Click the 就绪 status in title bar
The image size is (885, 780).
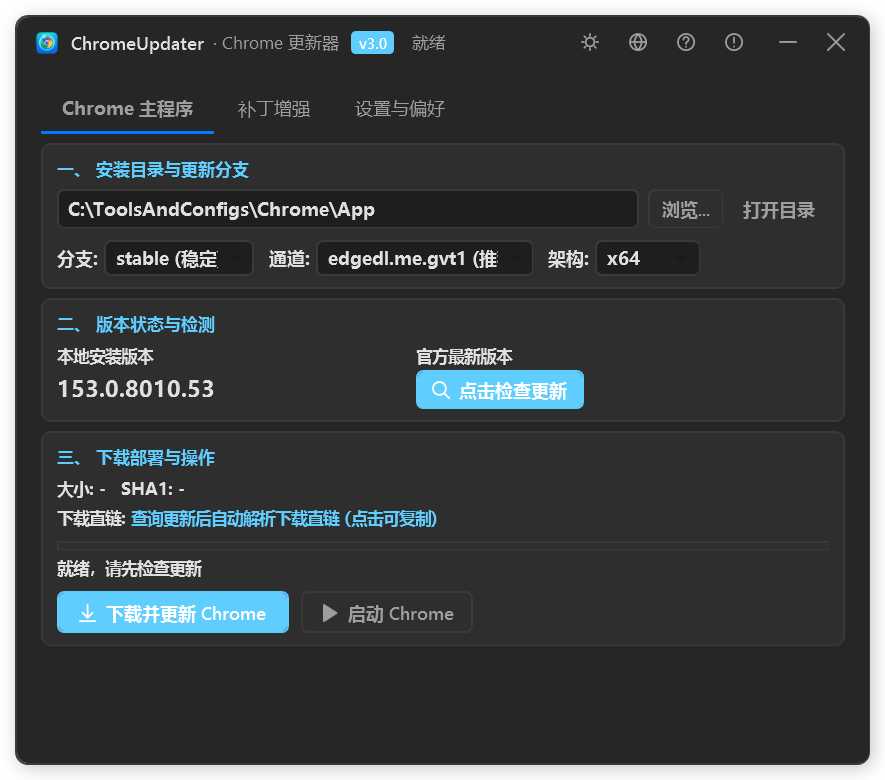click(428, 43)
